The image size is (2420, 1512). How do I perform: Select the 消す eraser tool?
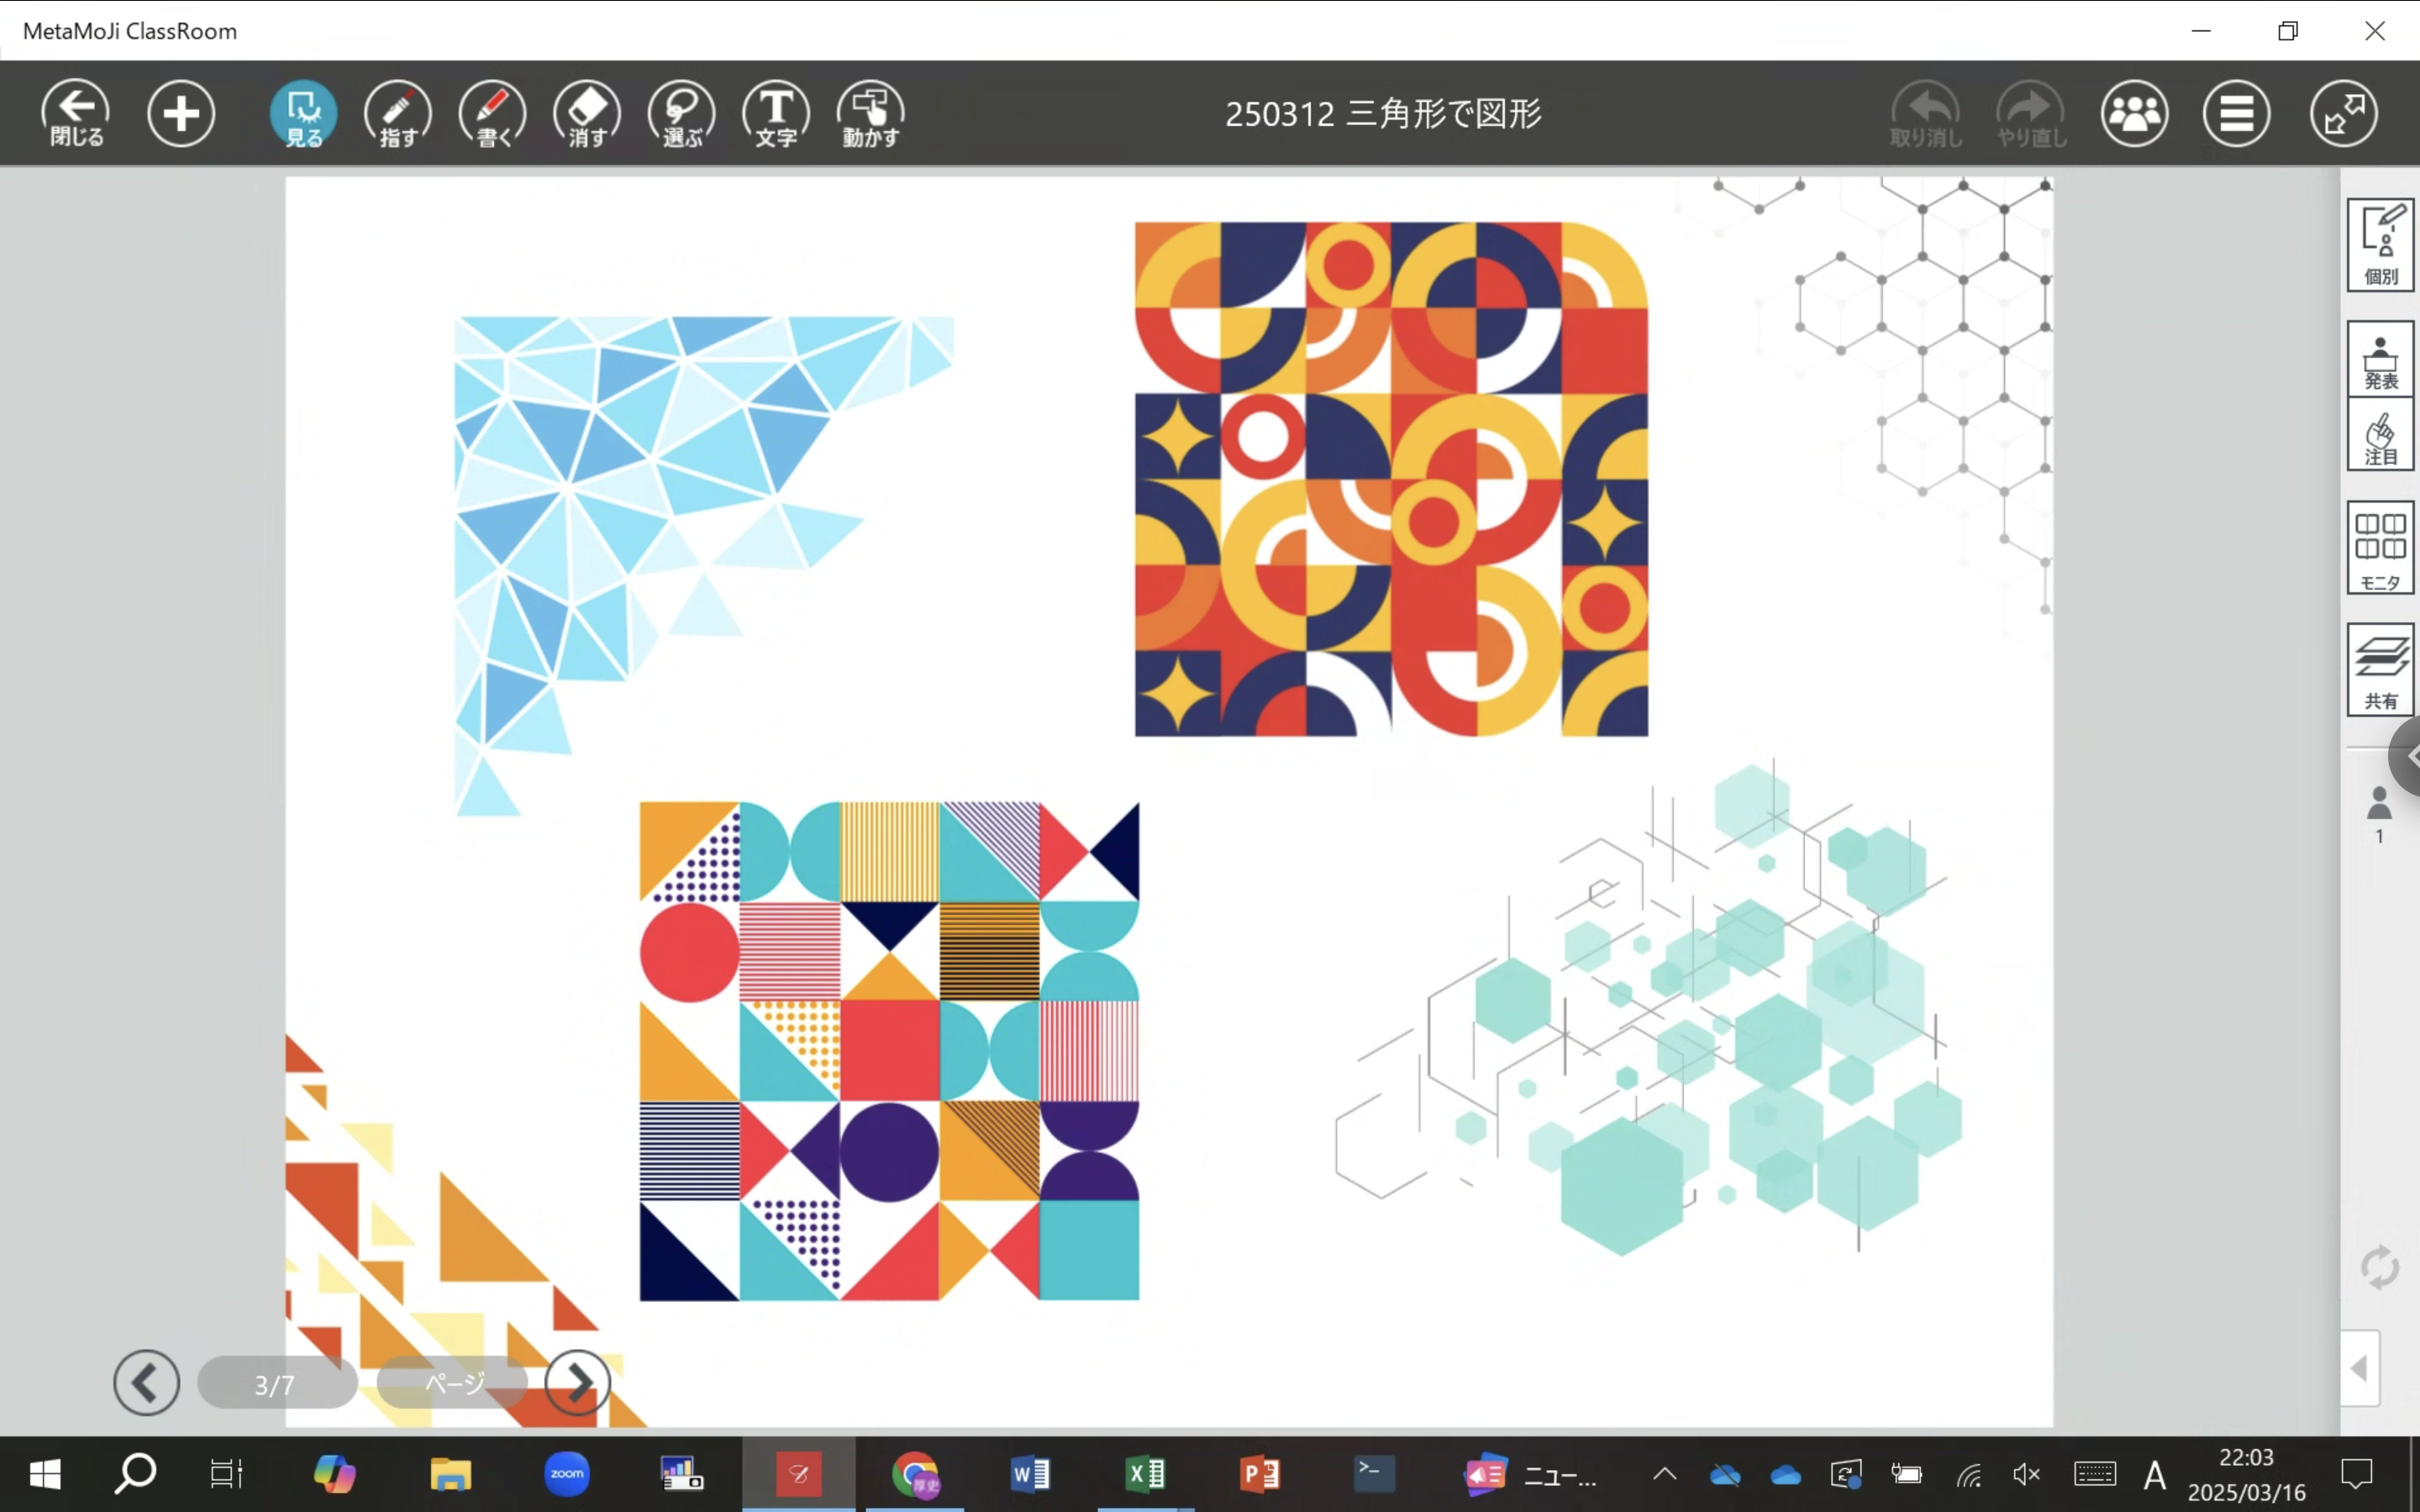pos(587,113)
